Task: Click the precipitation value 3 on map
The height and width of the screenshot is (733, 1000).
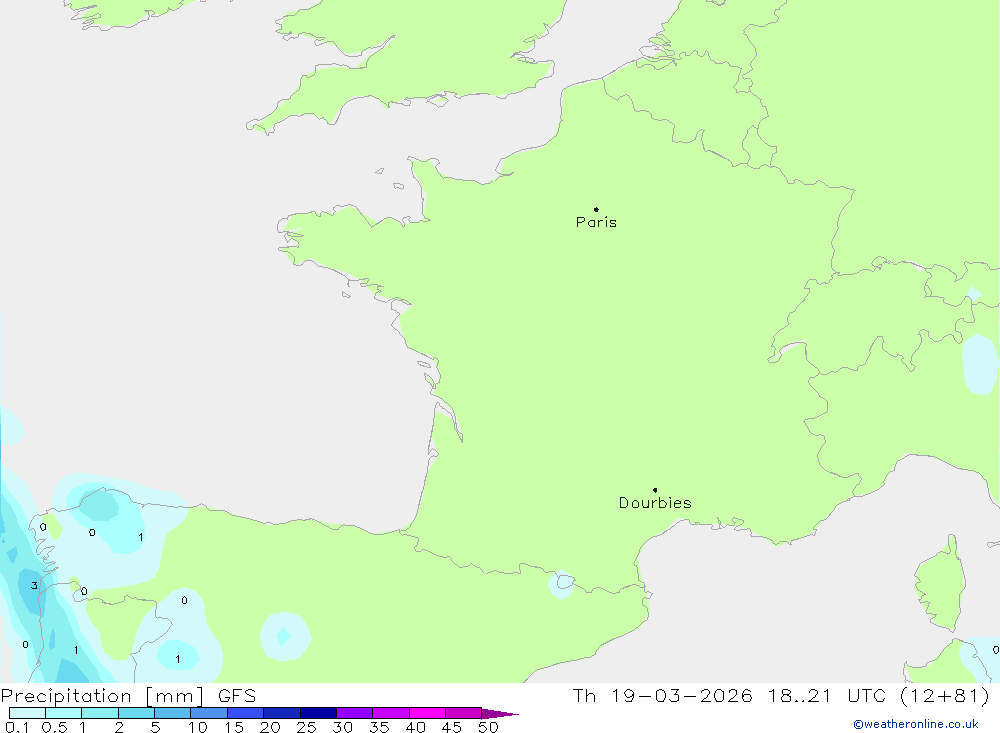Action: [x=34, y=586]
